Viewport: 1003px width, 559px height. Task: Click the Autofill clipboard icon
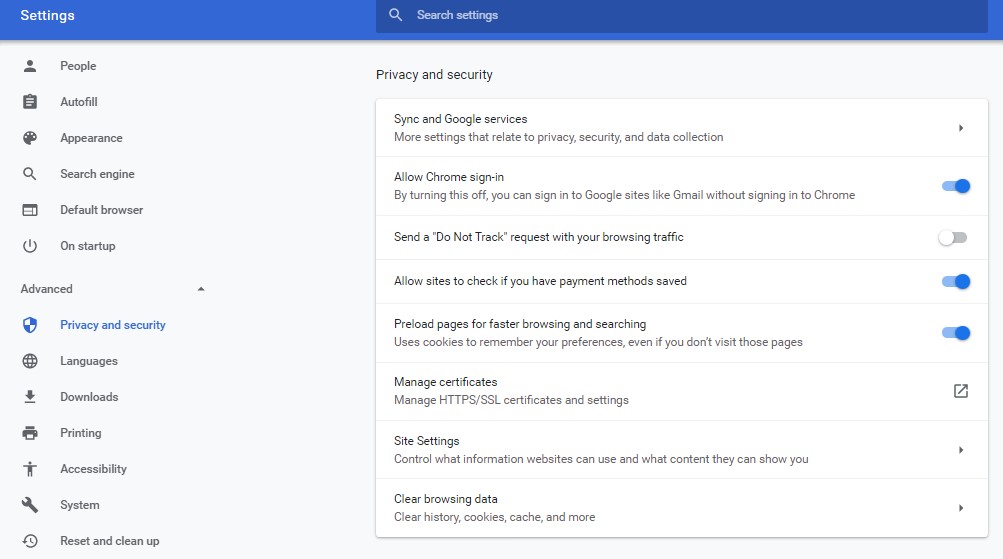click(x=29, y=102)
